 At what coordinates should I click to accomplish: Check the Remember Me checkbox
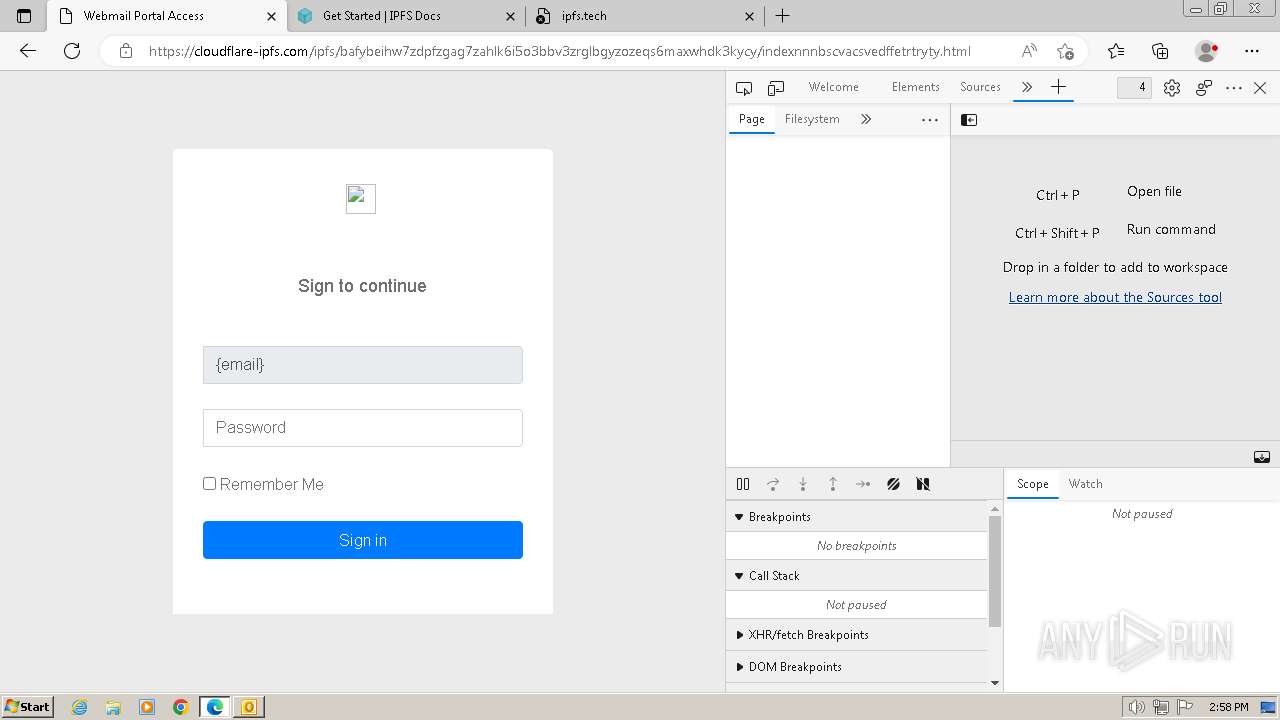pyautogui.click(x=210, y=484)
